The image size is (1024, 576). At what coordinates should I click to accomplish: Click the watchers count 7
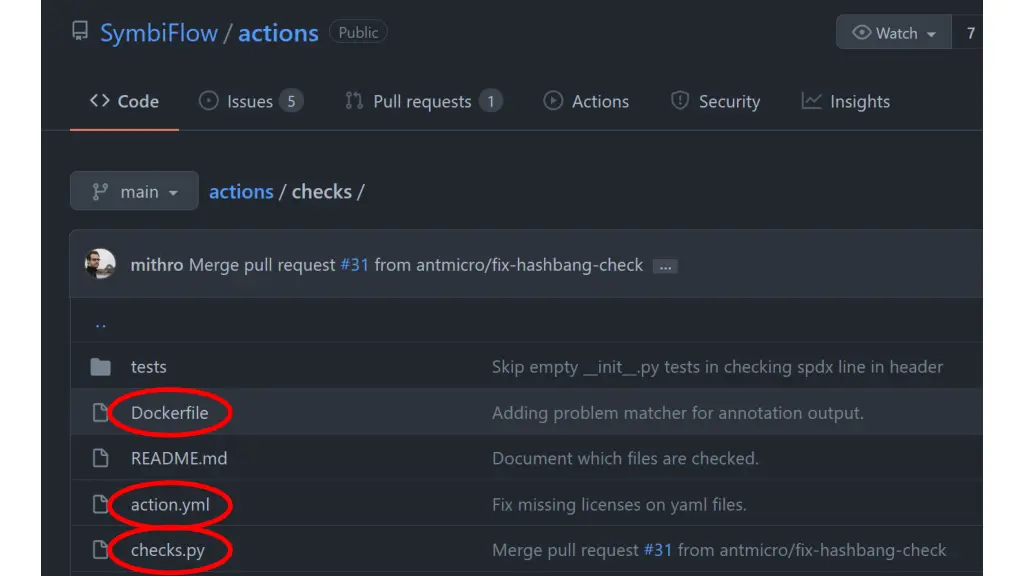(970, 33)
